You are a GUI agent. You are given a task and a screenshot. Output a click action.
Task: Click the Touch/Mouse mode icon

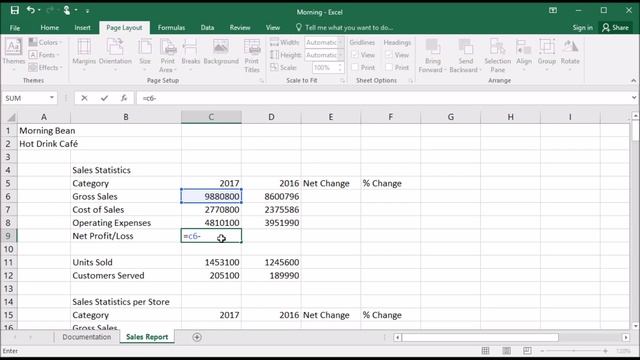67,10
